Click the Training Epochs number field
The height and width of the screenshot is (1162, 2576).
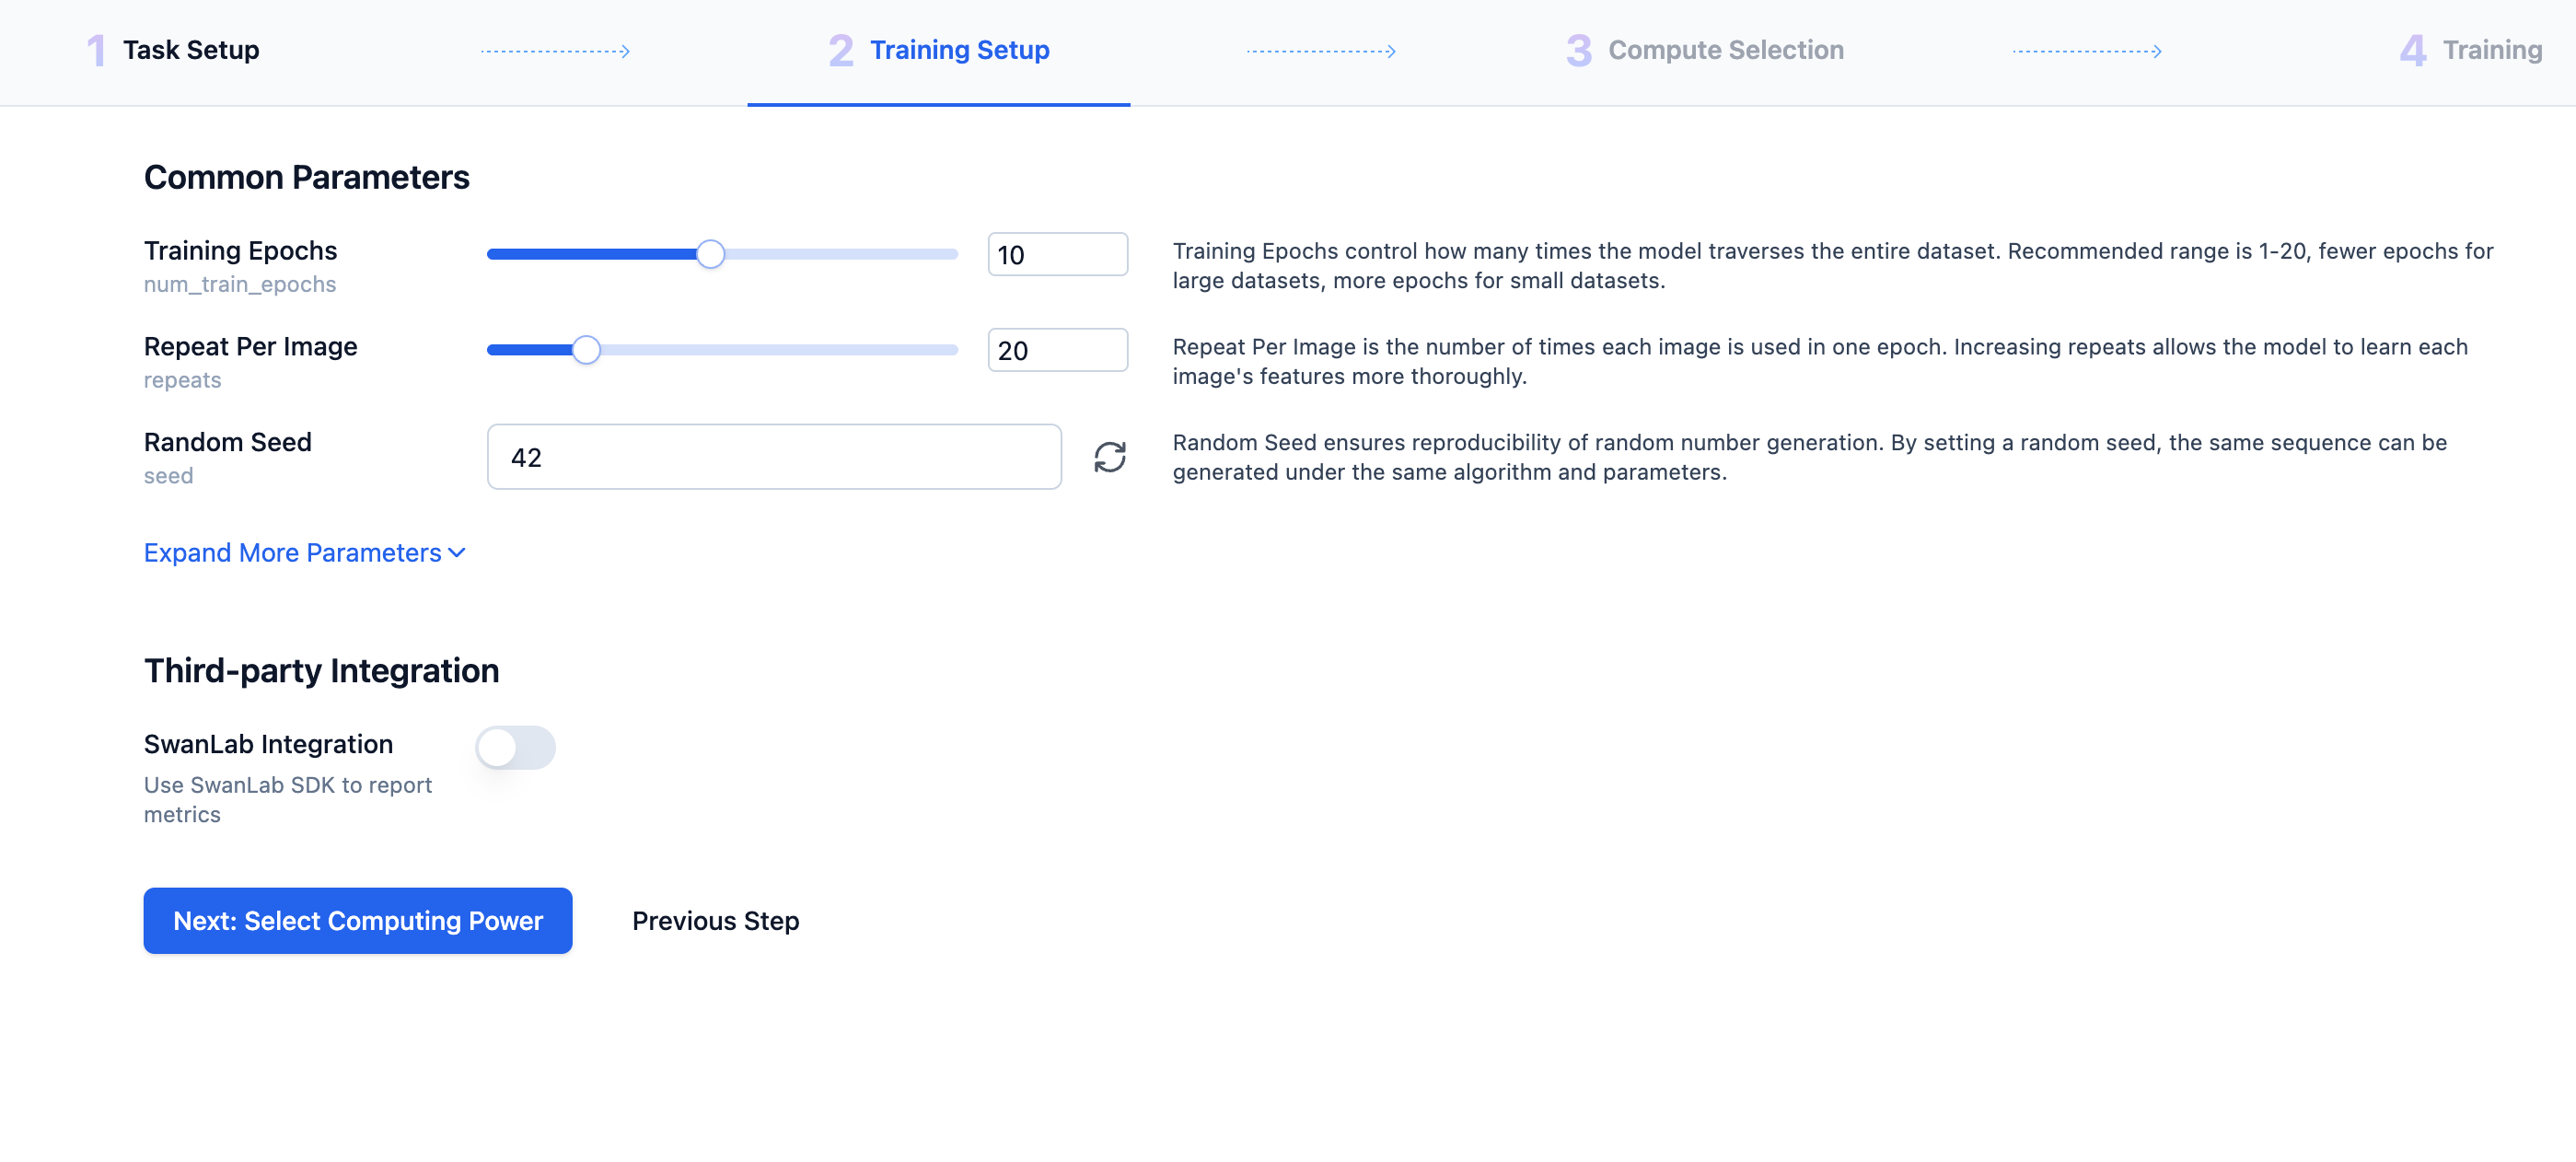click(x=1057, y=254)
